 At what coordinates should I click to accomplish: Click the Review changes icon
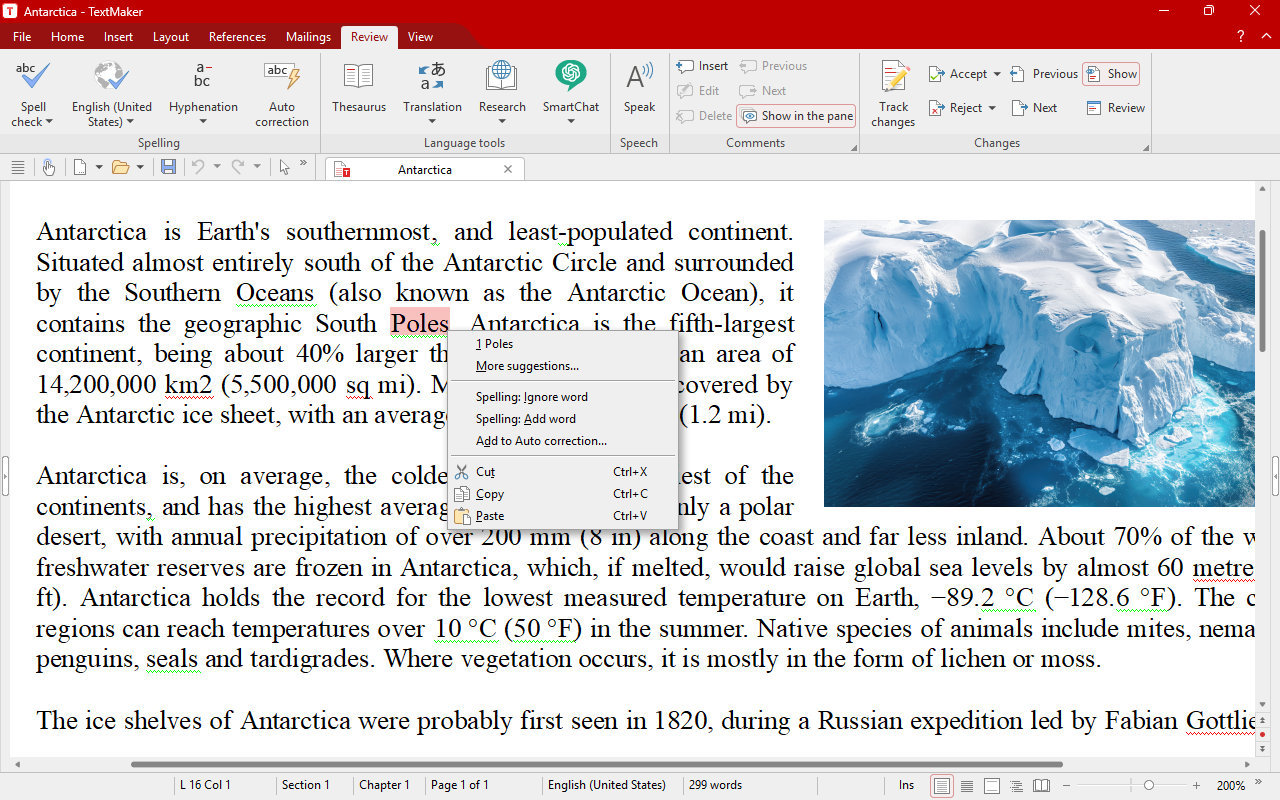click(x=1114, y=108)
